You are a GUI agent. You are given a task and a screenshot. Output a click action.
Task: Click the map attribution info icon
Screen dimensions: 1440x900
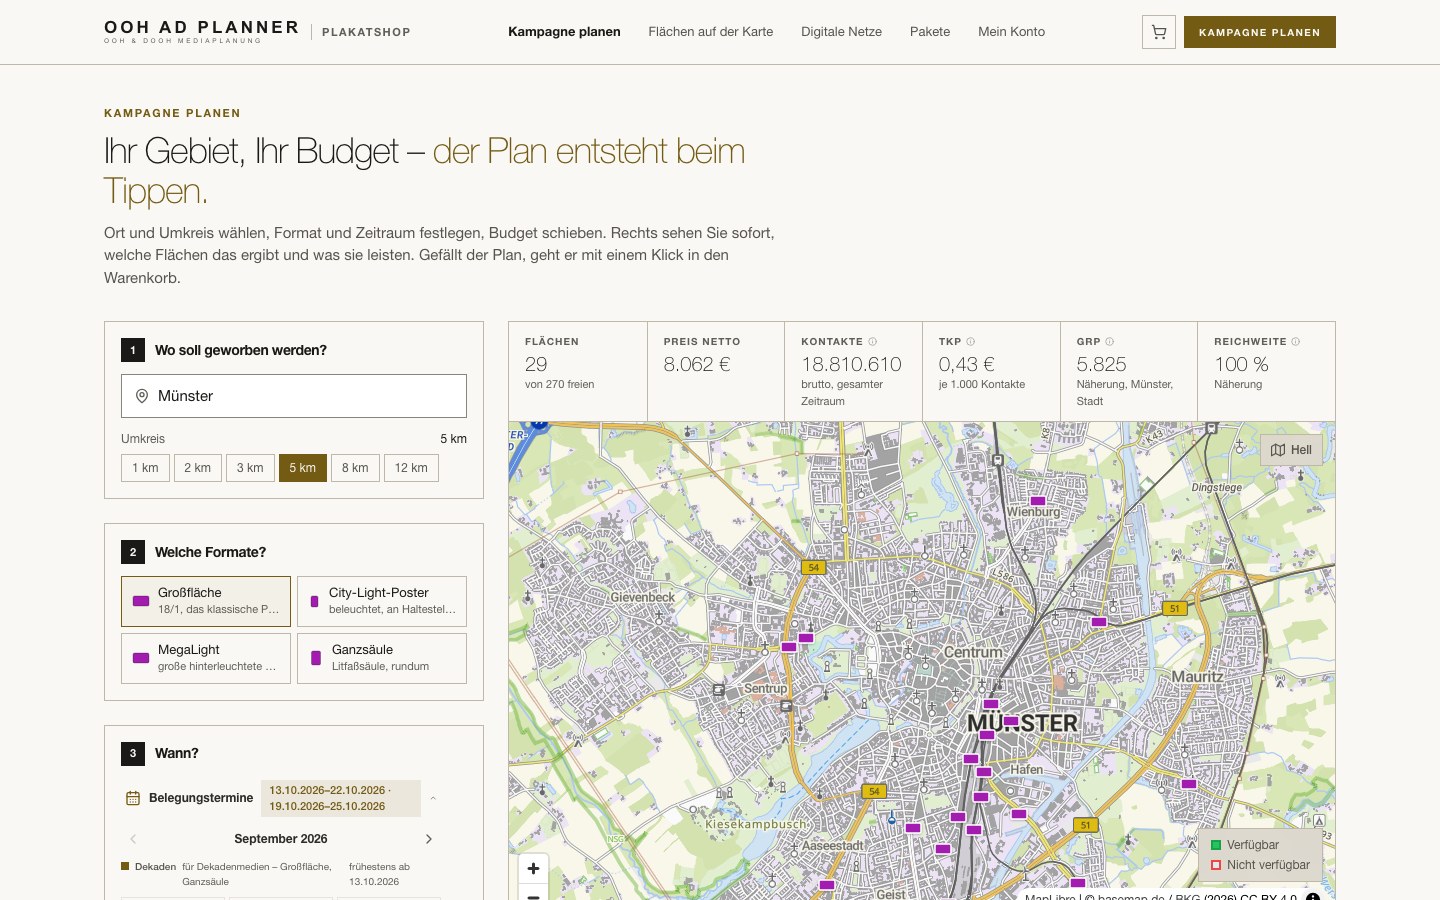[x=1313, y=896]
